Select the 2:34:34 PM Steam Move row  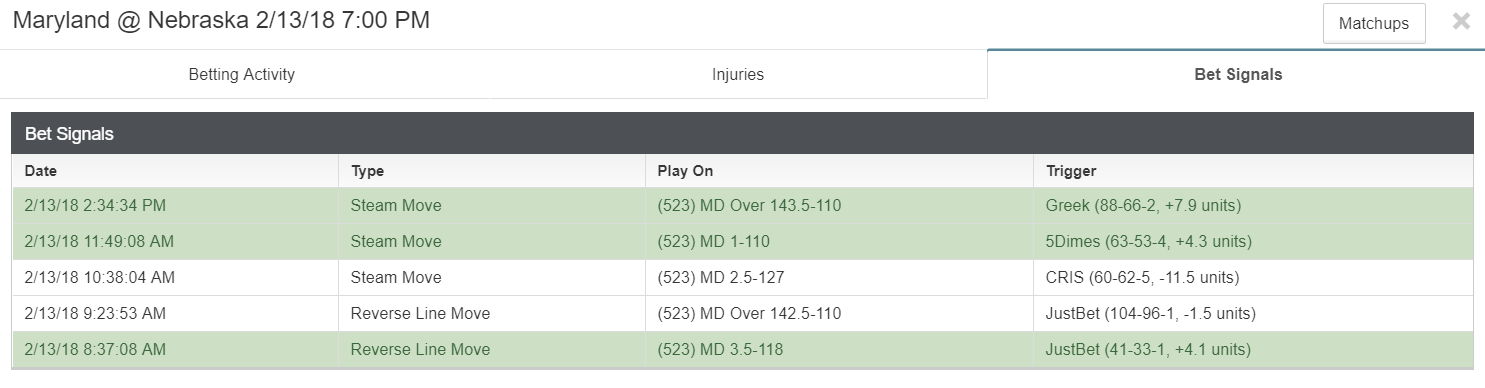pyautogui.click(x=742, y=206)
